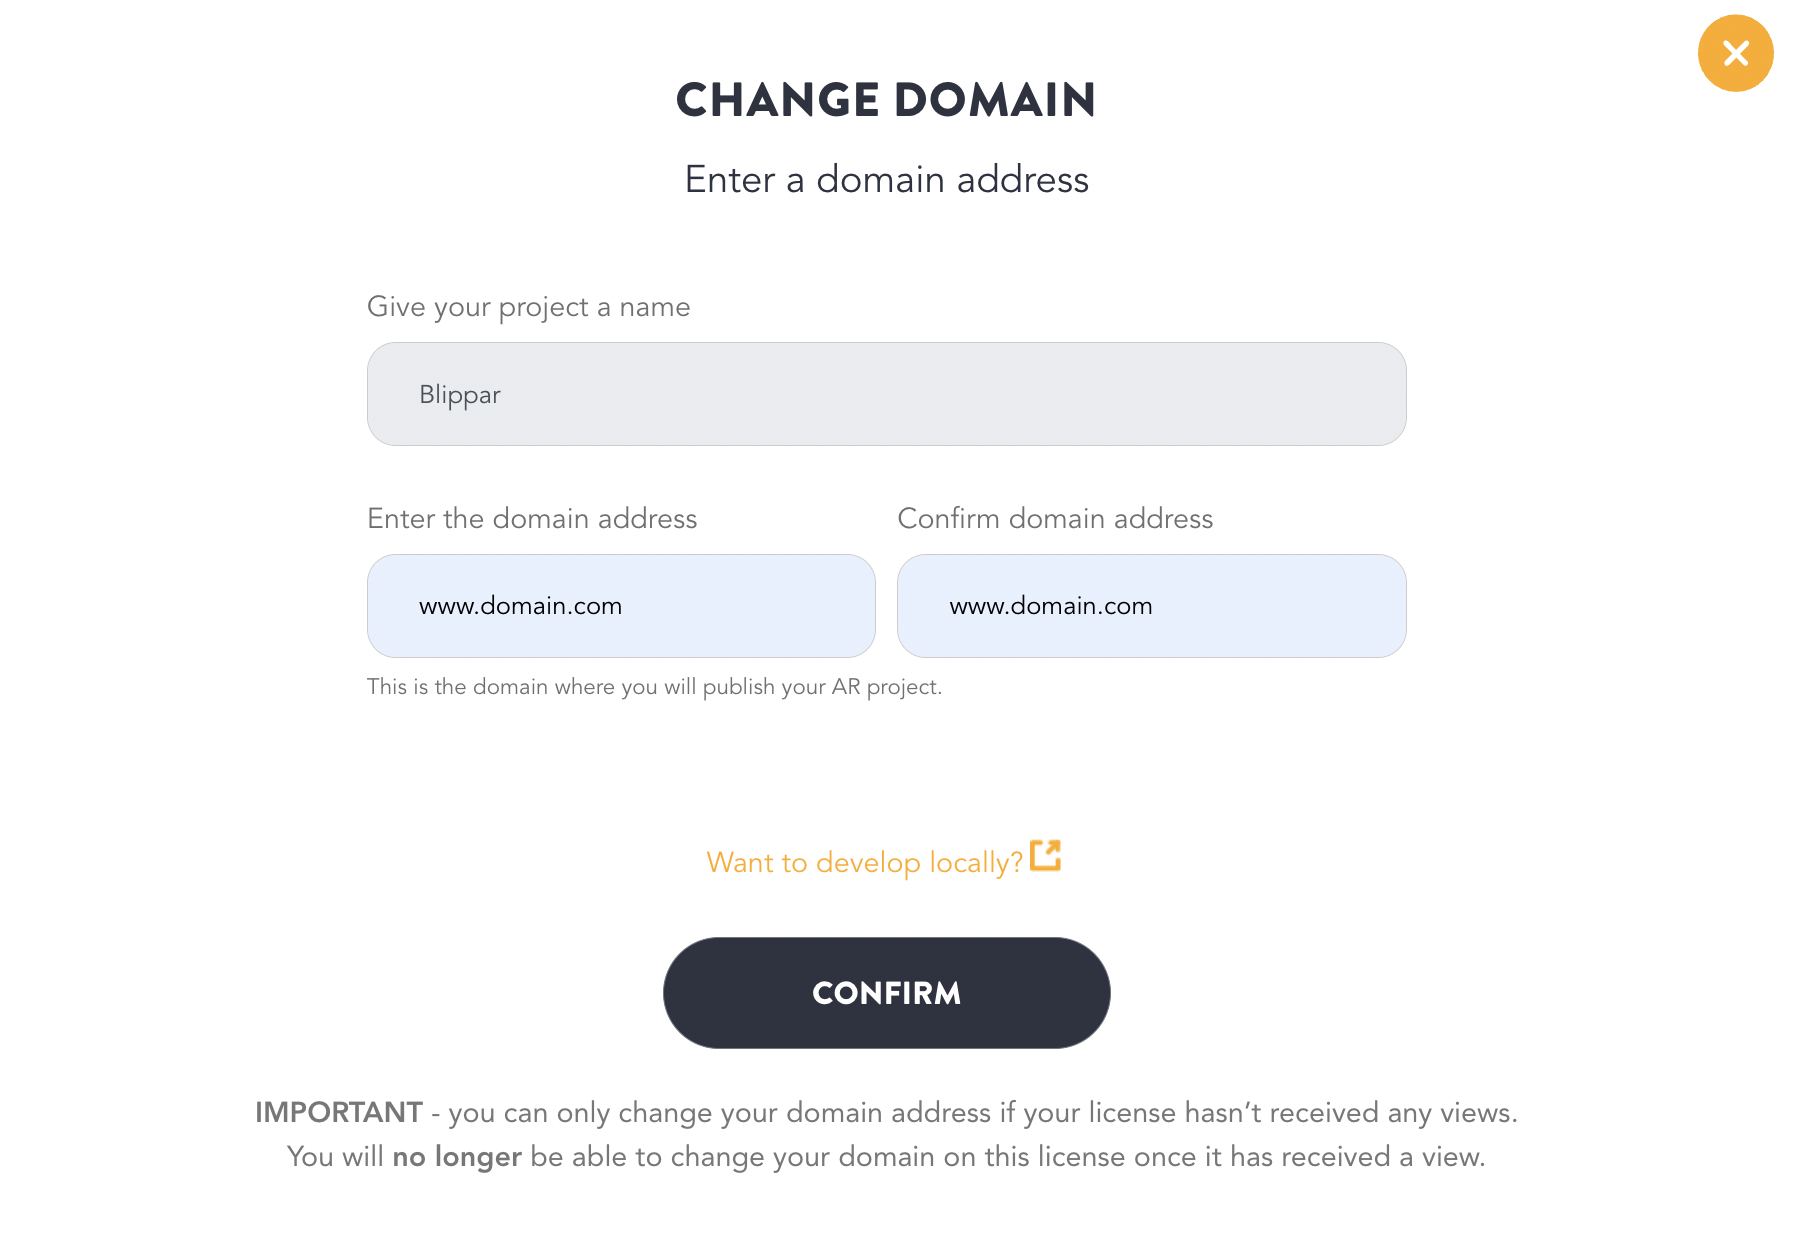This screenshot has width=1798, height=1246.
Task: Click the "Confirm domain address" label
Action: (x=1055, y=519)
